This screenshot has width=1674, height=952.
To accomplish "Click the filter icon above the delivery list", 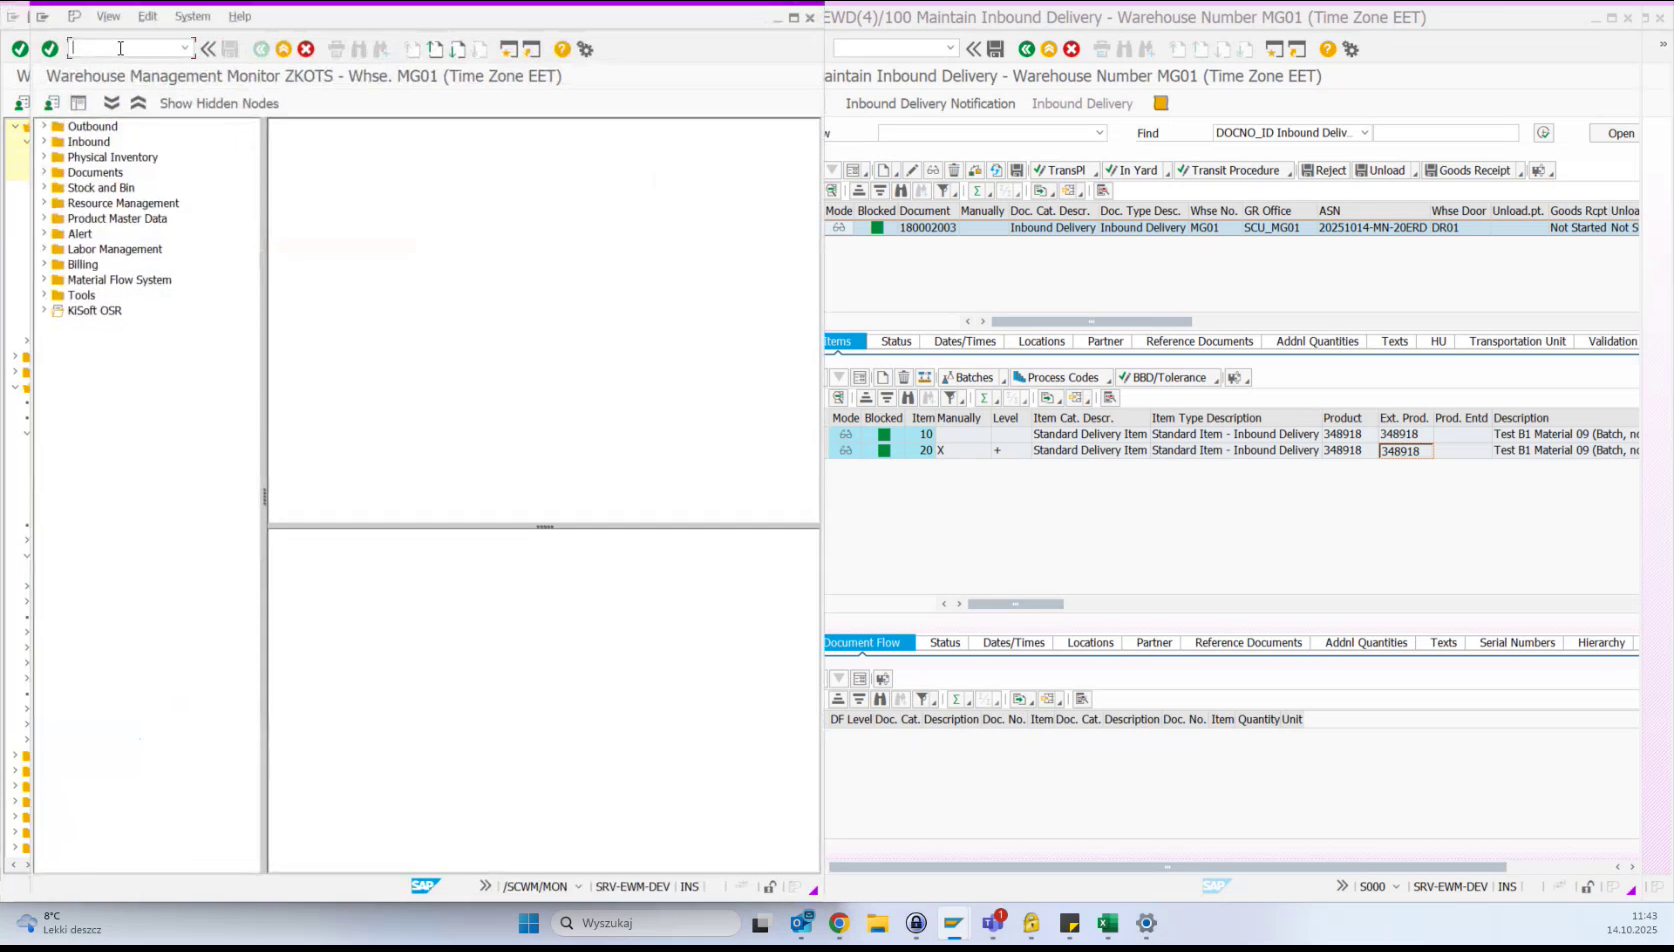I will (x=944, y=190).
